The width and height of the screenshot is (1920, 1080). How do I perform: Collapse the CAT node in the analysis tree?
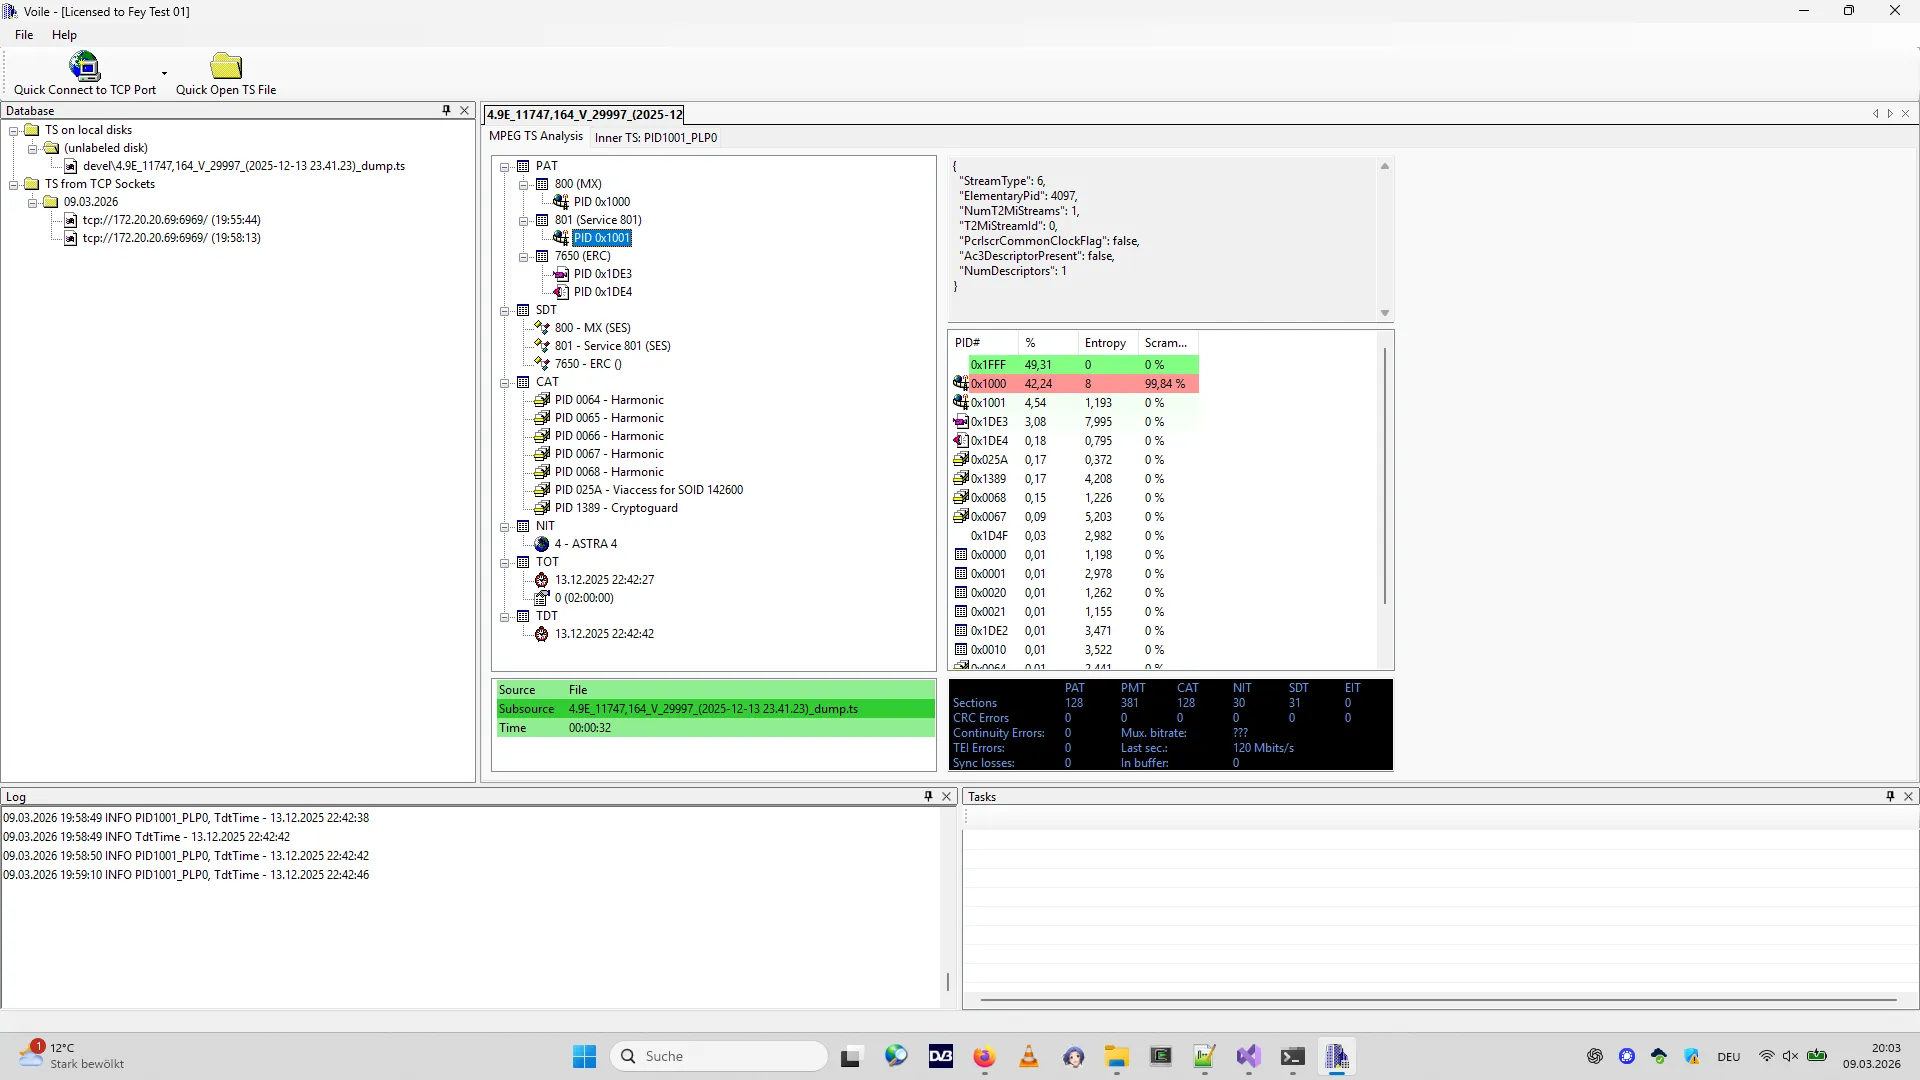click(505, 382)
